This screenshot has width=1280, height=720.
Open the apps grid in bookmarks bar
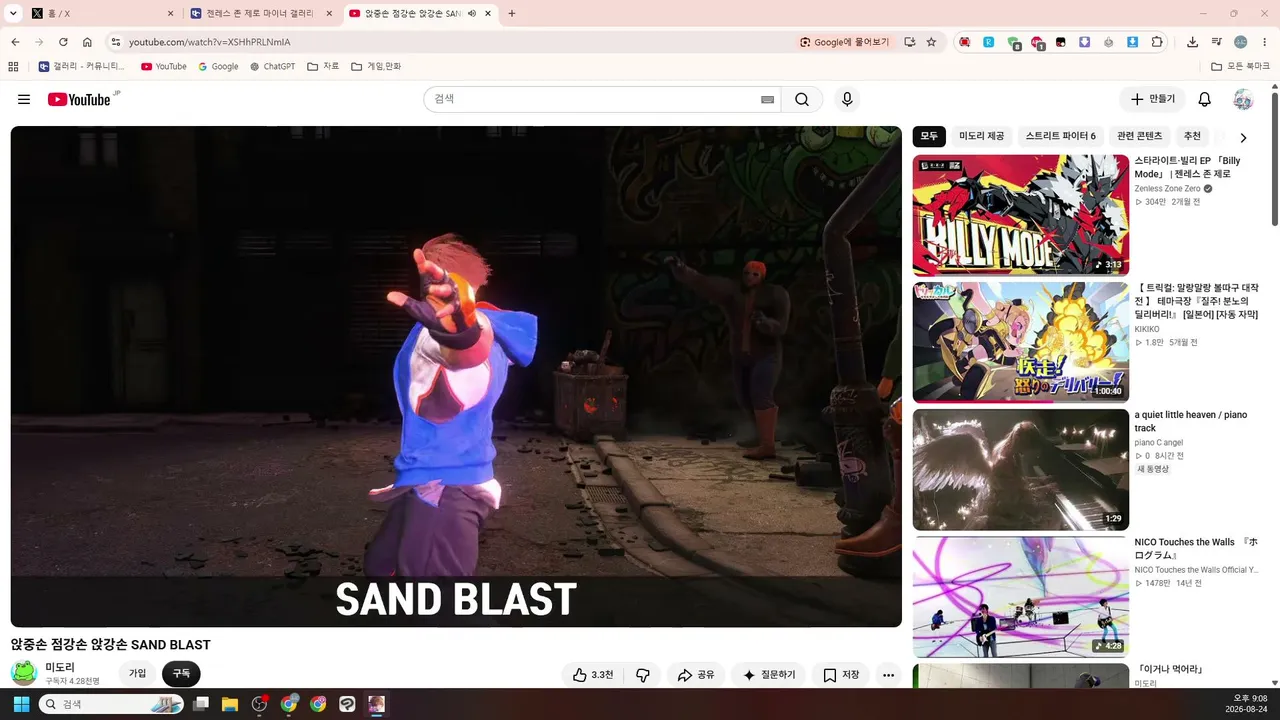point(13,66)
